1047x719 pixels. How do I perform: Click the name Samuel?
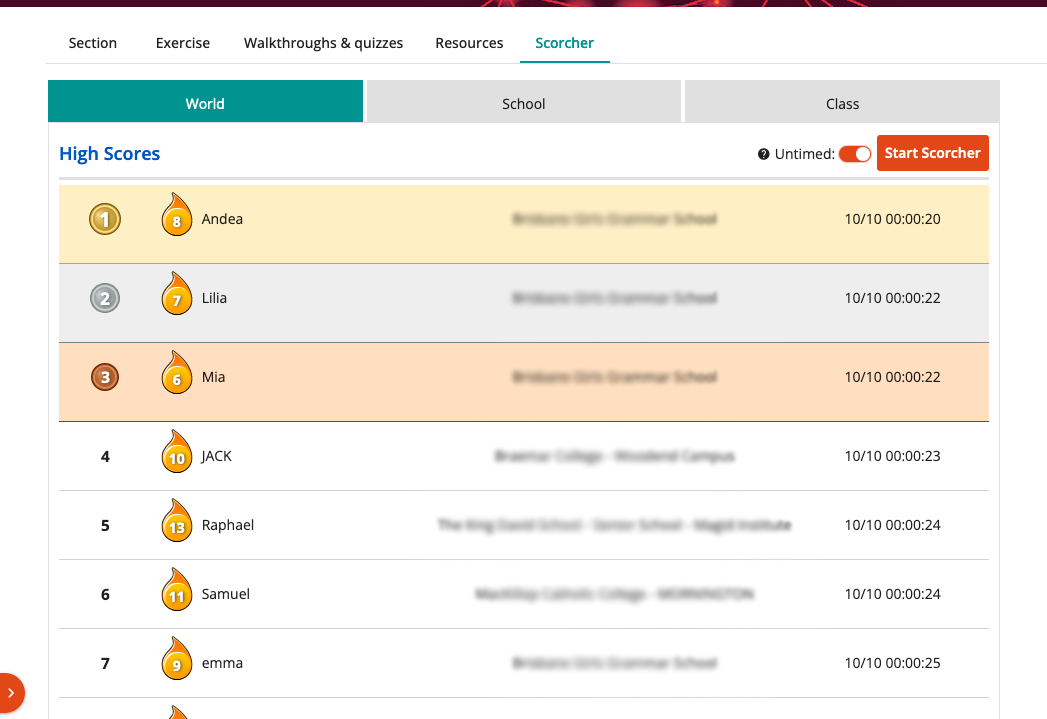pyautogui.click(x=226, y=594)
